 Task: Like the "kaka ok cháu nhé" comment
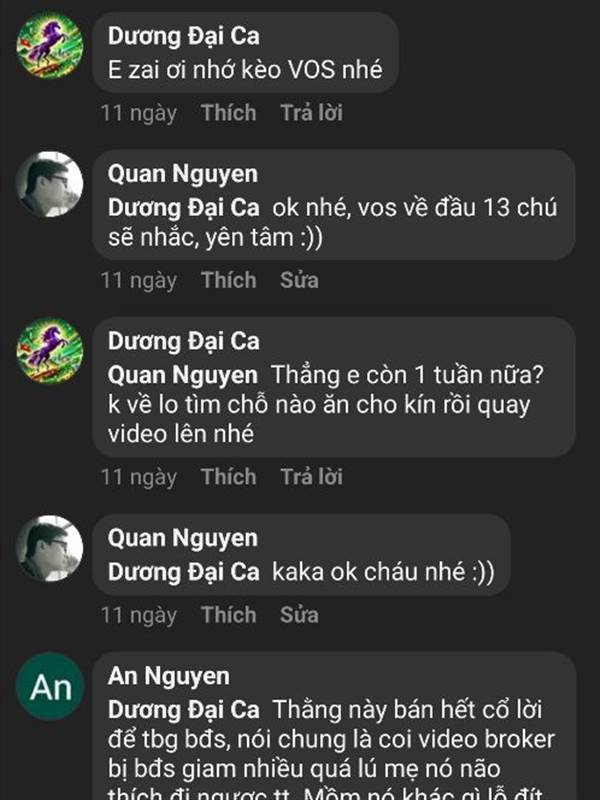click(x=229, y=615)
